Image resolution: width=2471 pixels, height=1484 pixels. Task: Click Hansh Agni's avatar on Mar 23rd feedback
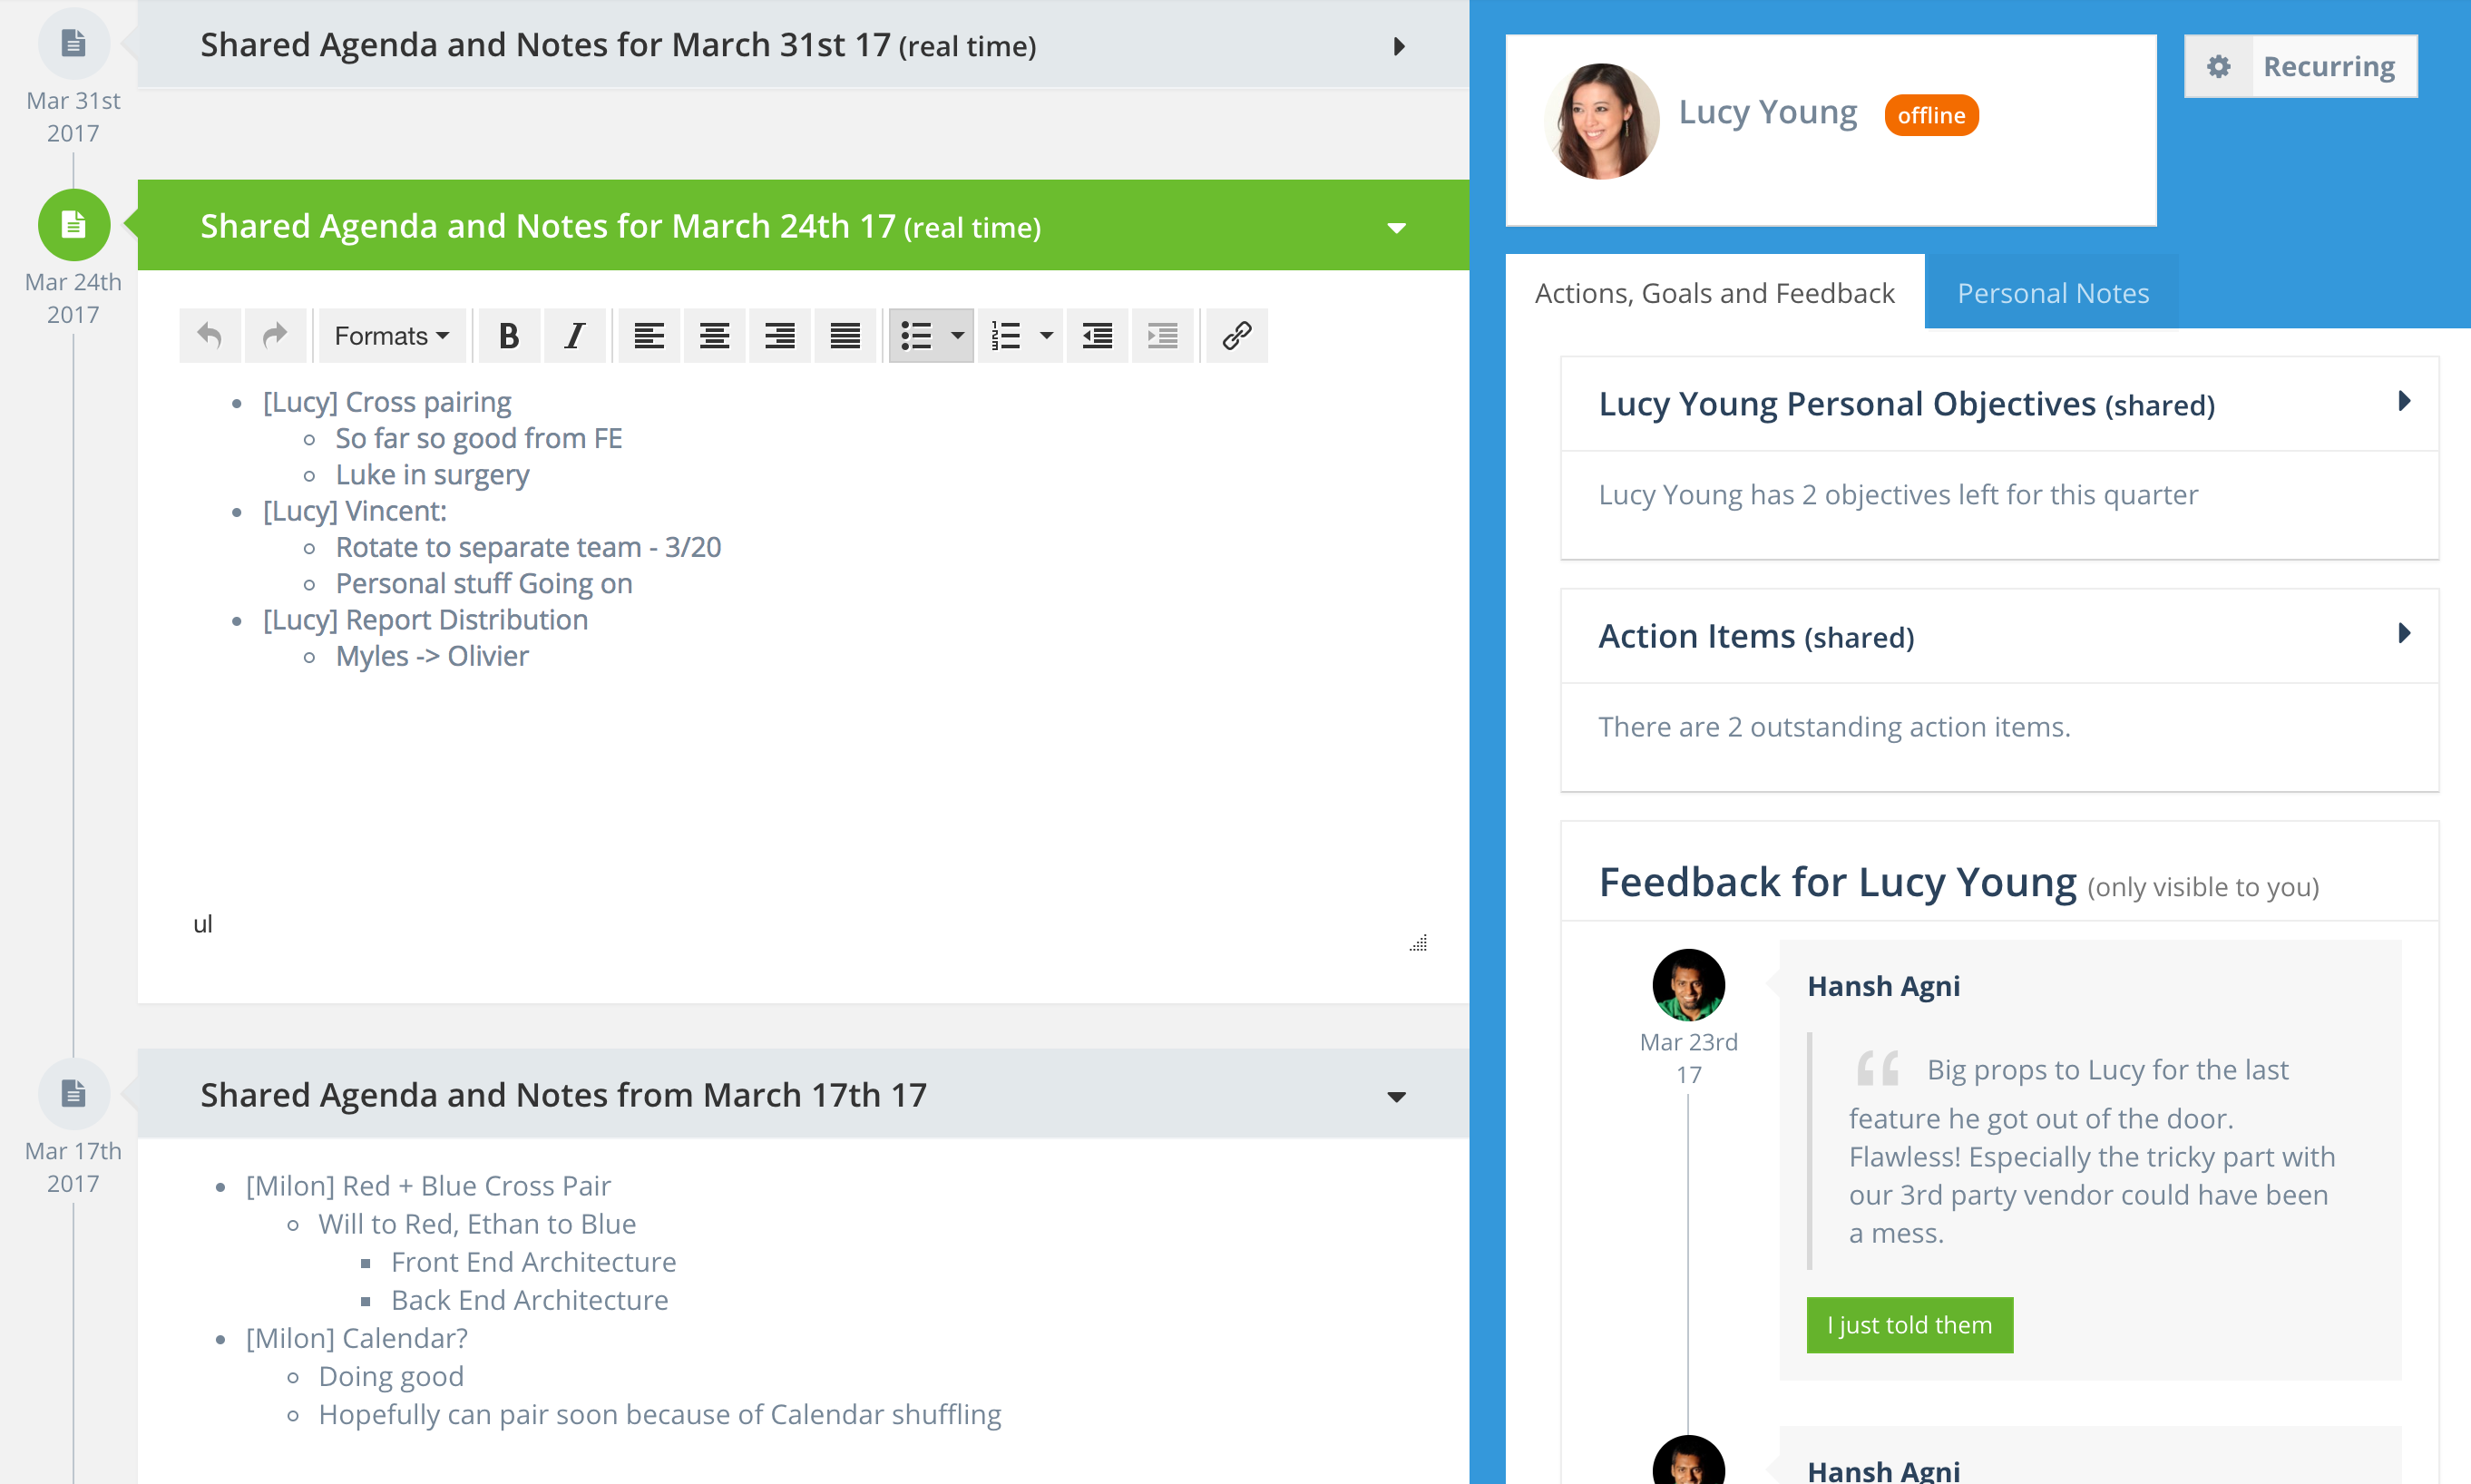tap(1688, 985)
